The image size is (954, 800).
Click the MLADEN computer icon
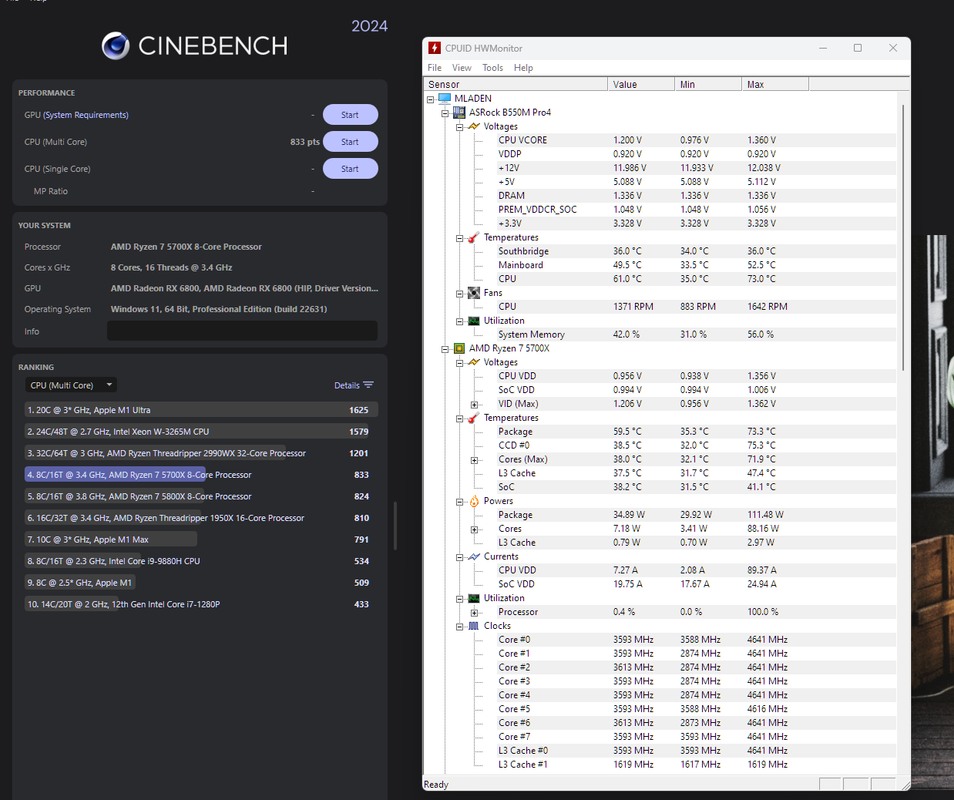click(445, 99)
